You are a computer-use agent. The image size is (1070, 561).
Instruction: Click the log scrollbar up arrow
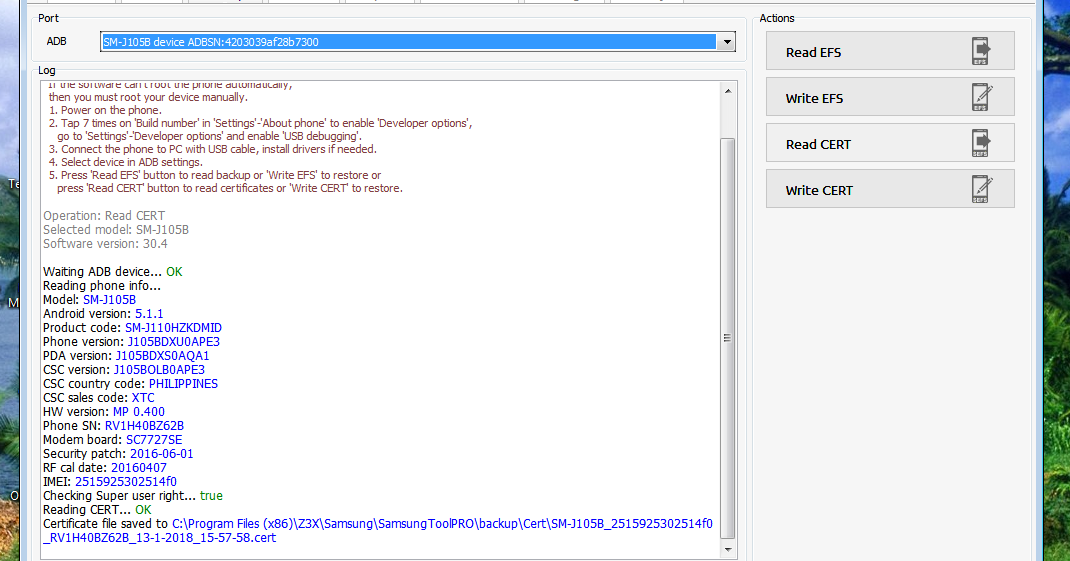point(727,91)
